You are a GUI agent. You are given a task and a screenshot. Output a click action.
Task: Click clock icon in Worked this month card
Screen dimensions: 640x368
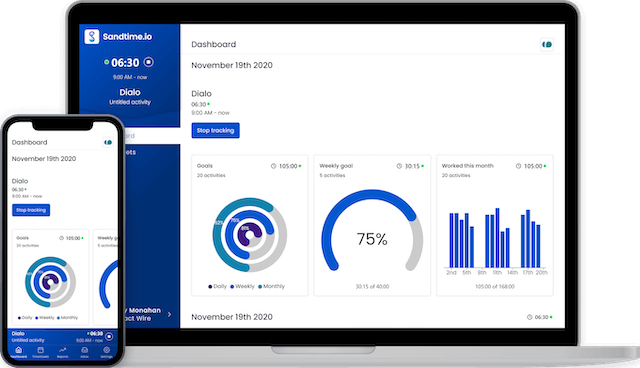click(x=518, y=166)
